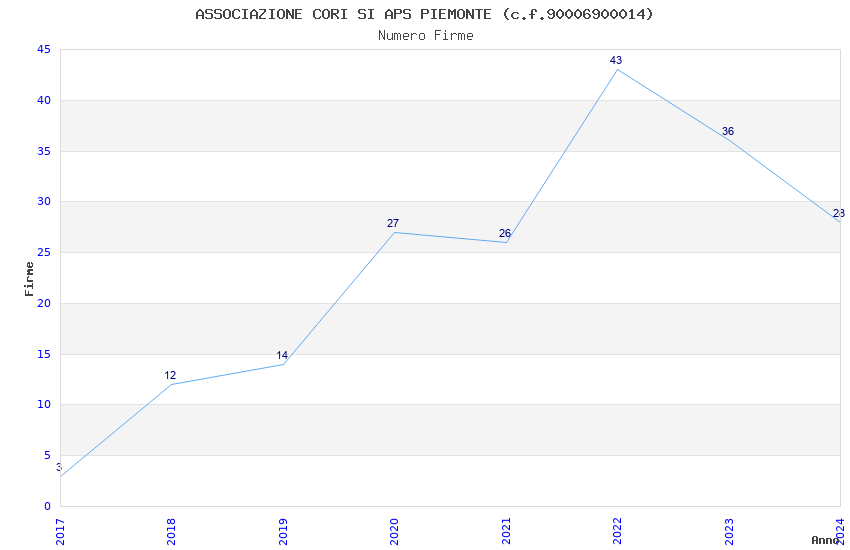Viewport: 850px width, 550px height.
Task: Click the Anno x-axis label
Action: pyautogui.click(x=825, y=540)
